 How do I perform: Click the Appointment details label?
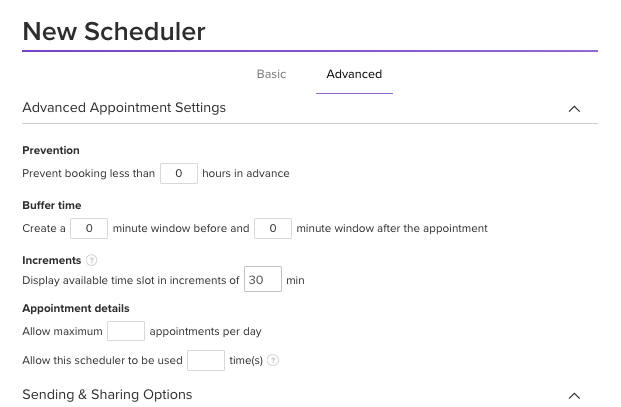coord(76,308)
